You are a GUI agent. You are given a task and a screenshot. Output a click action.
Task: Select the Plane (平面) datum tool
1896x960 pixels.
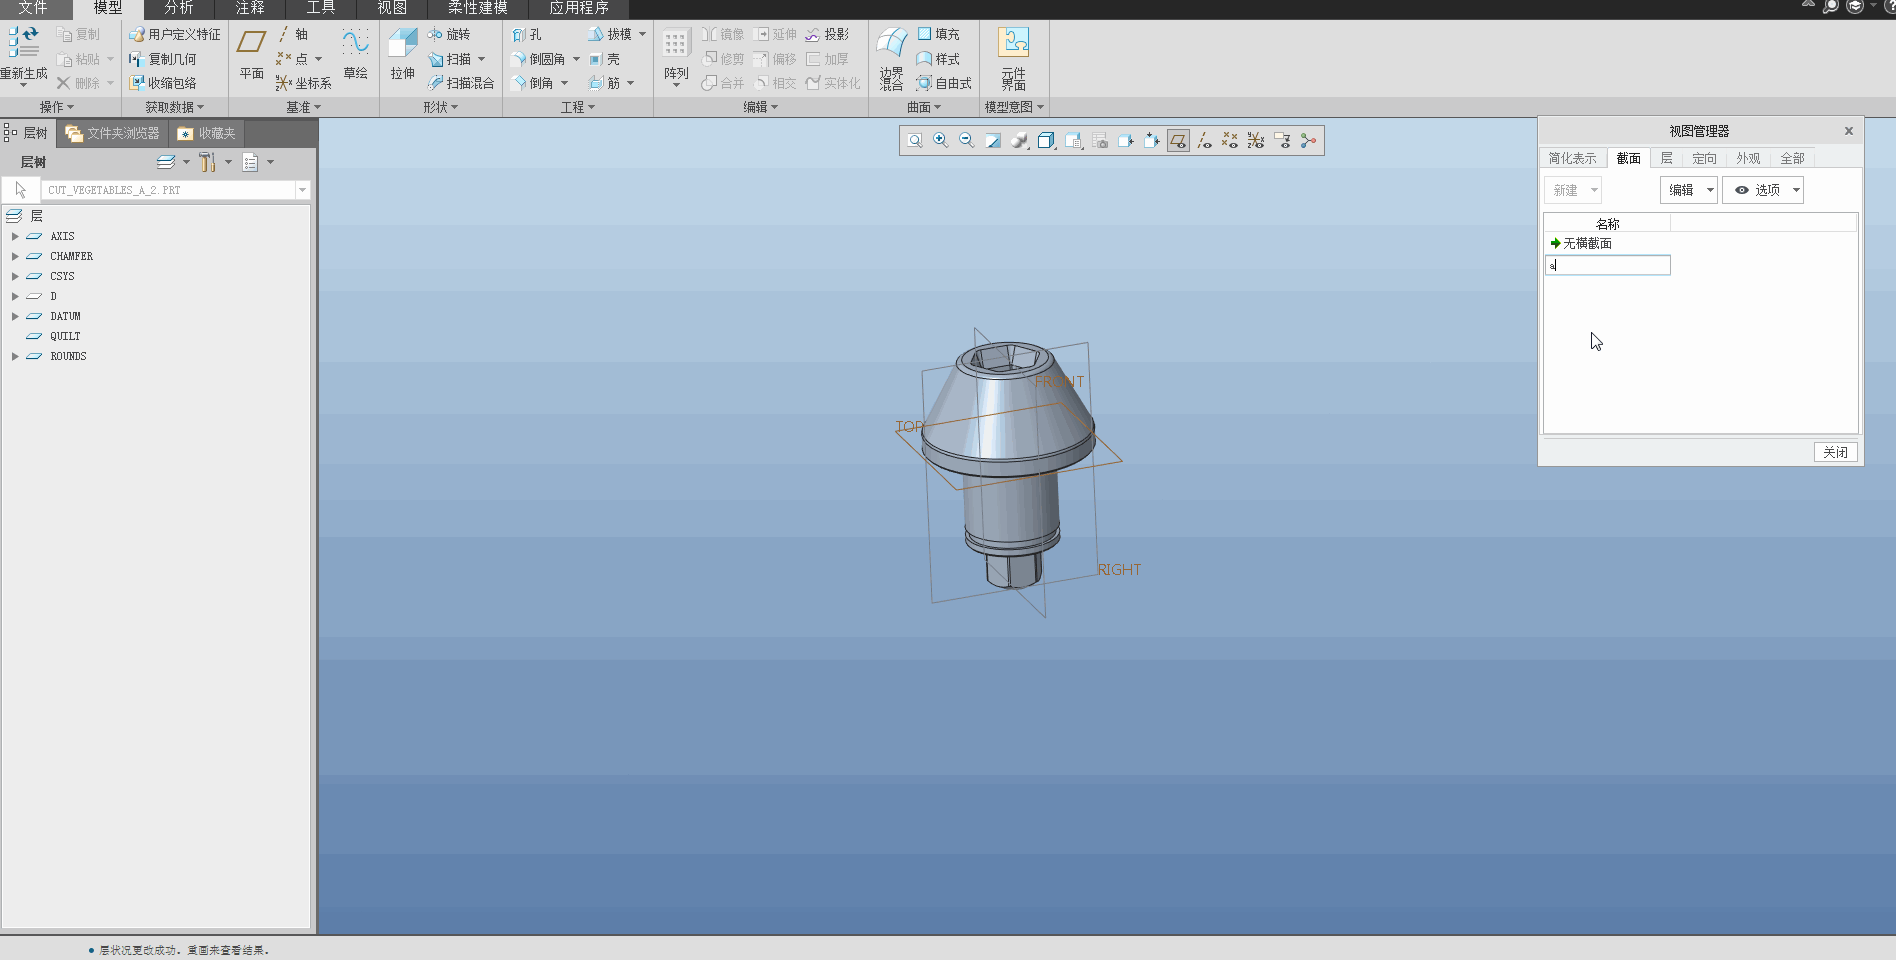click(251, 55)
